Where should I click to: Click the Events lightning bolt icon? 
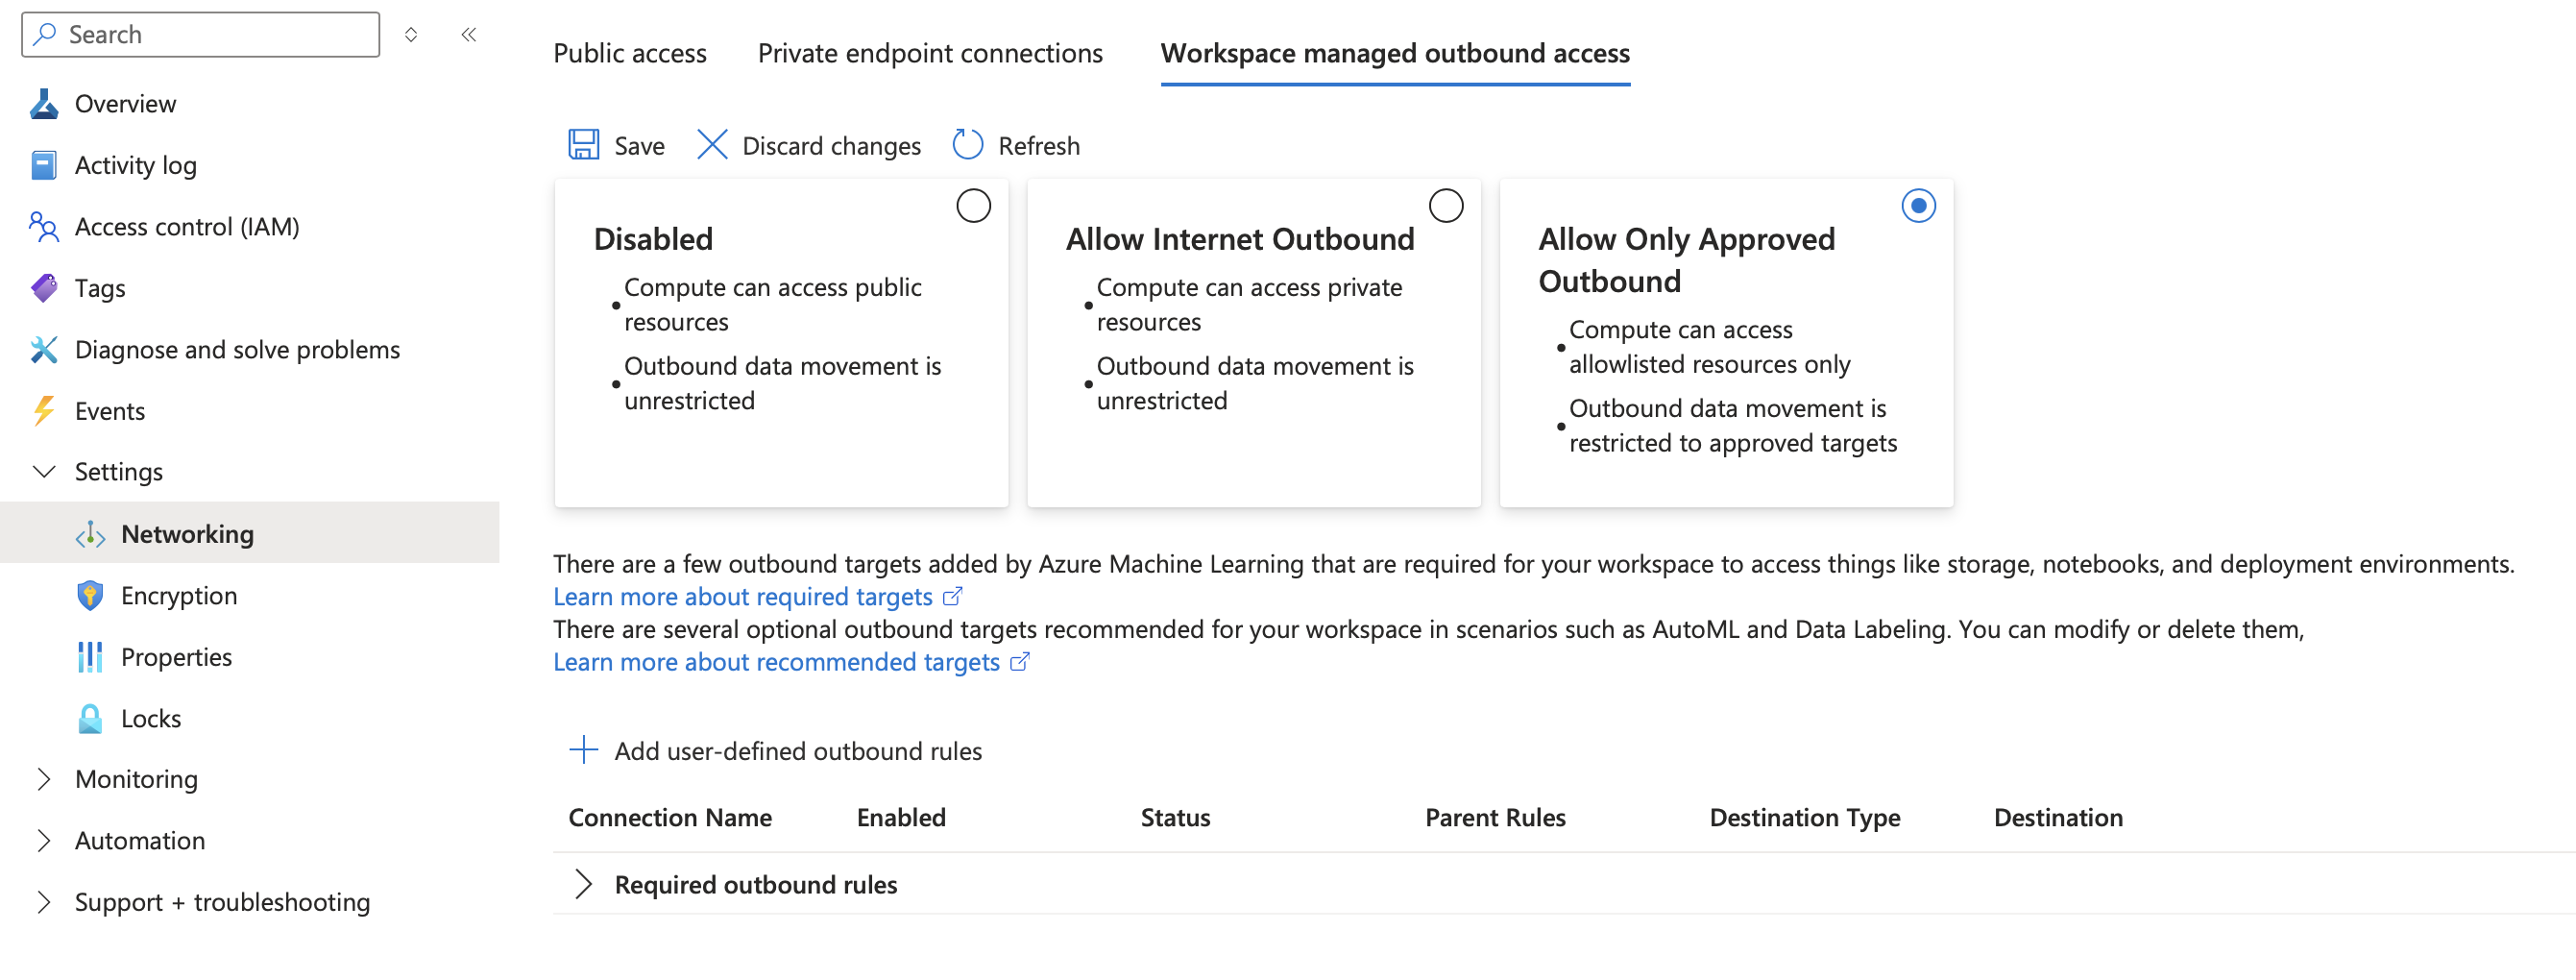coord(44,411)
